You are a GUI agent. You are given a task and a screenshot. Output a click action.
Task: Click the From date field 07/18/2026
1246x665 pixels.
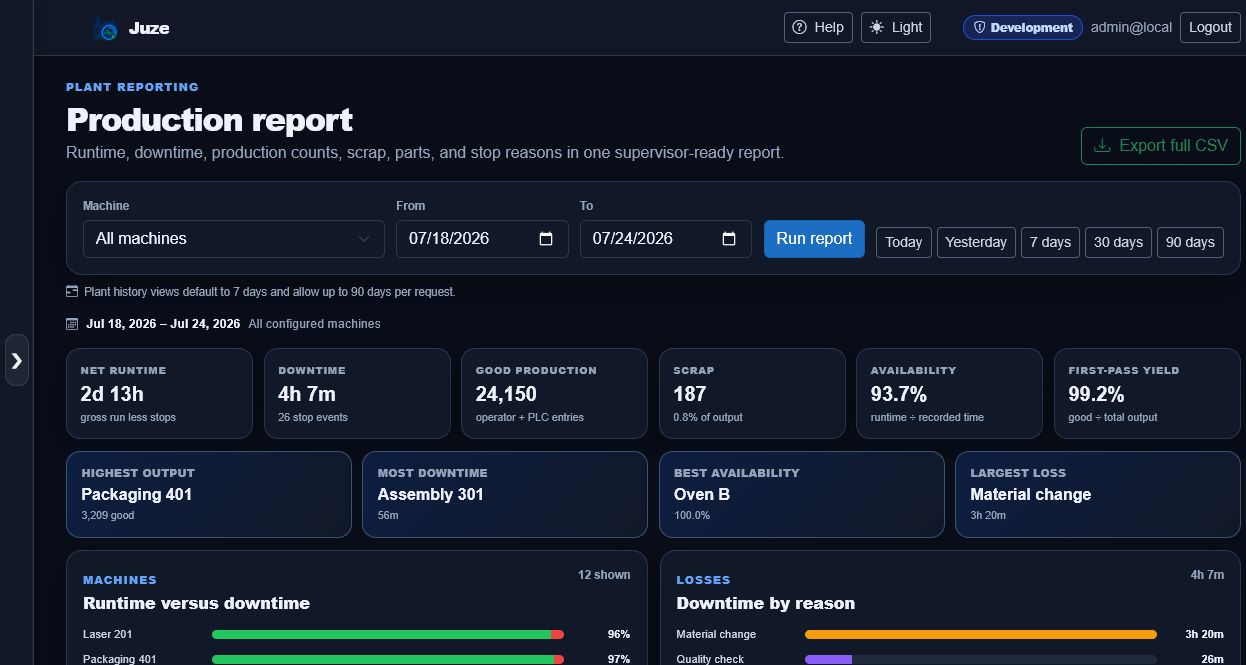tap(482, 239)
